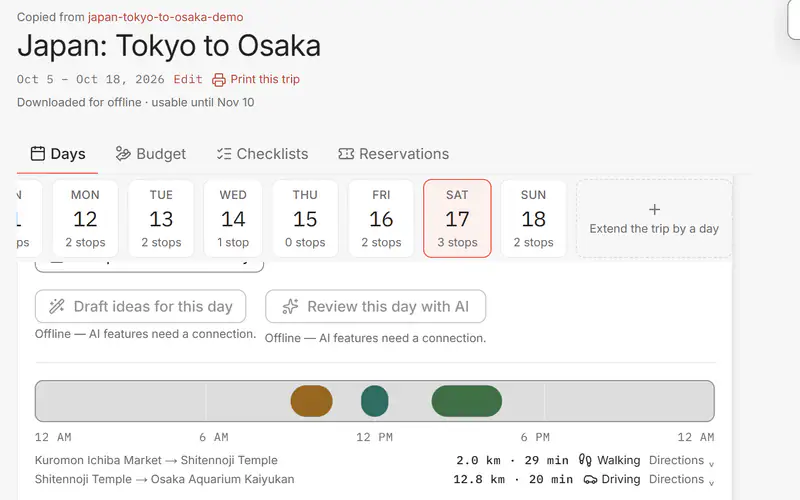This screenshot has height=500, width=800.
Task: Click Shitennoji Temple → Osaka Aquarium Kaiyukan text
Action: [164, 480]
